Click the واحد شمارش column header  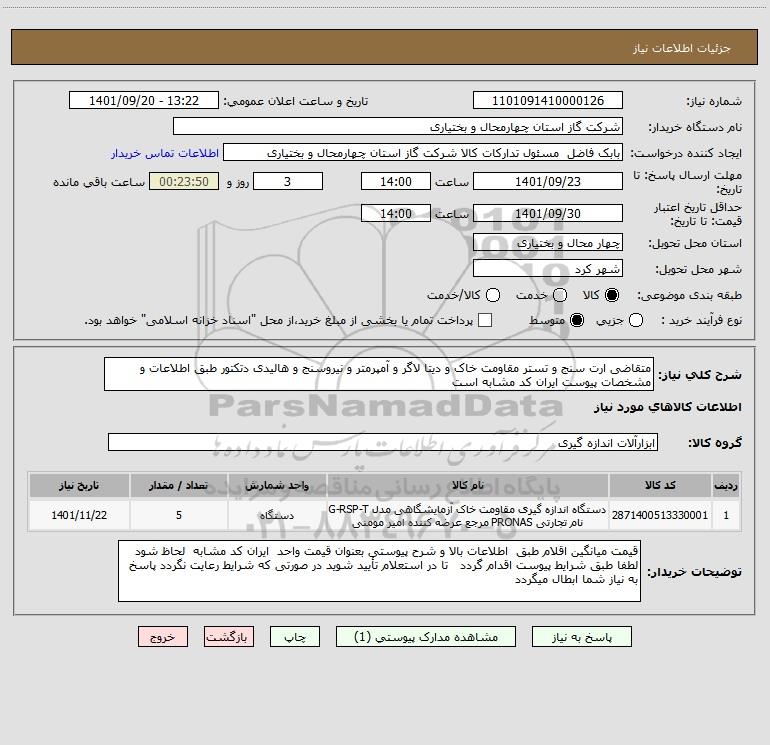[277, 485]
